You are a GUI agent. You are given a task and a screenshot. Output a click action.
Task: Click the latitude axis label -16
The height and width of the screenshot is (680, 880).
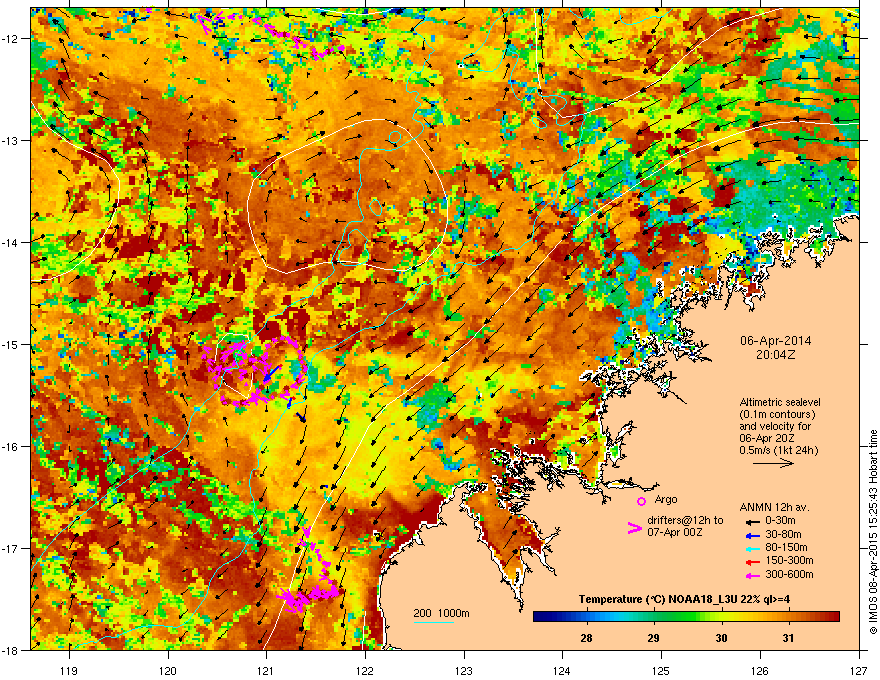click(11, 446)
